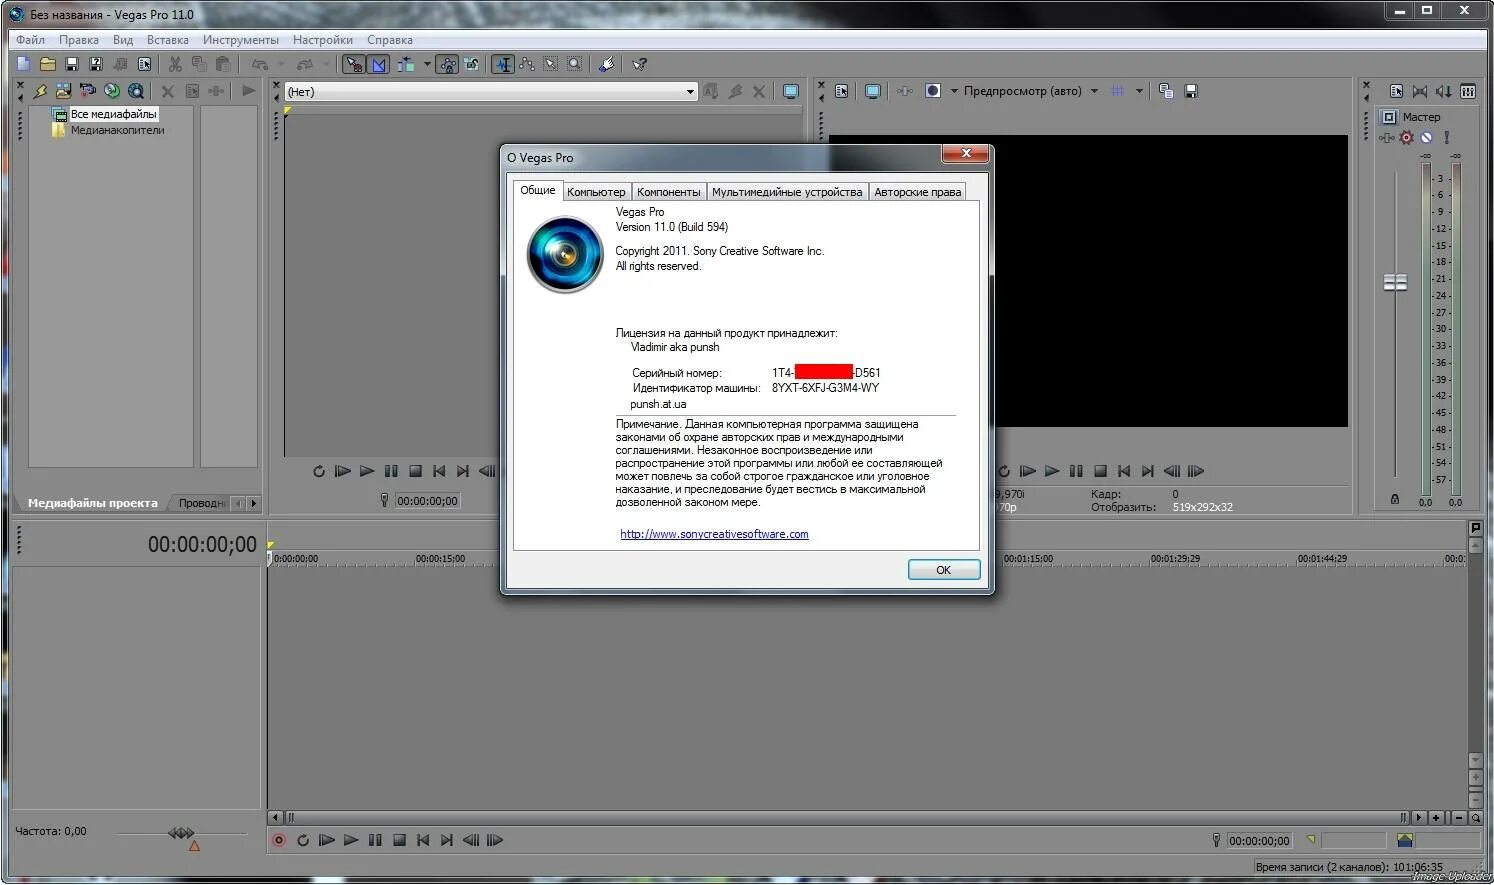1494x885 pixels.
Task: Toggle the Automatic Crossfades icon
Action: pyautogui.click(x=378, y=64)
